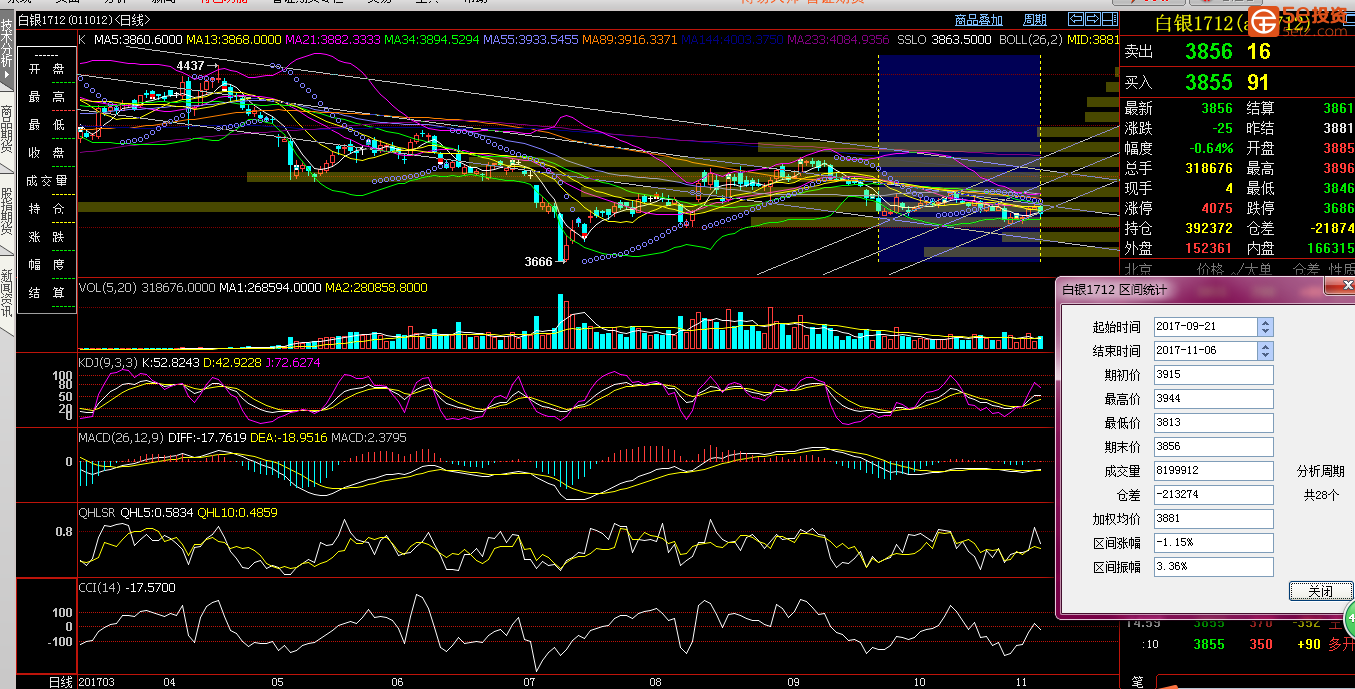Select 结算 in the field list

[47, 293]
